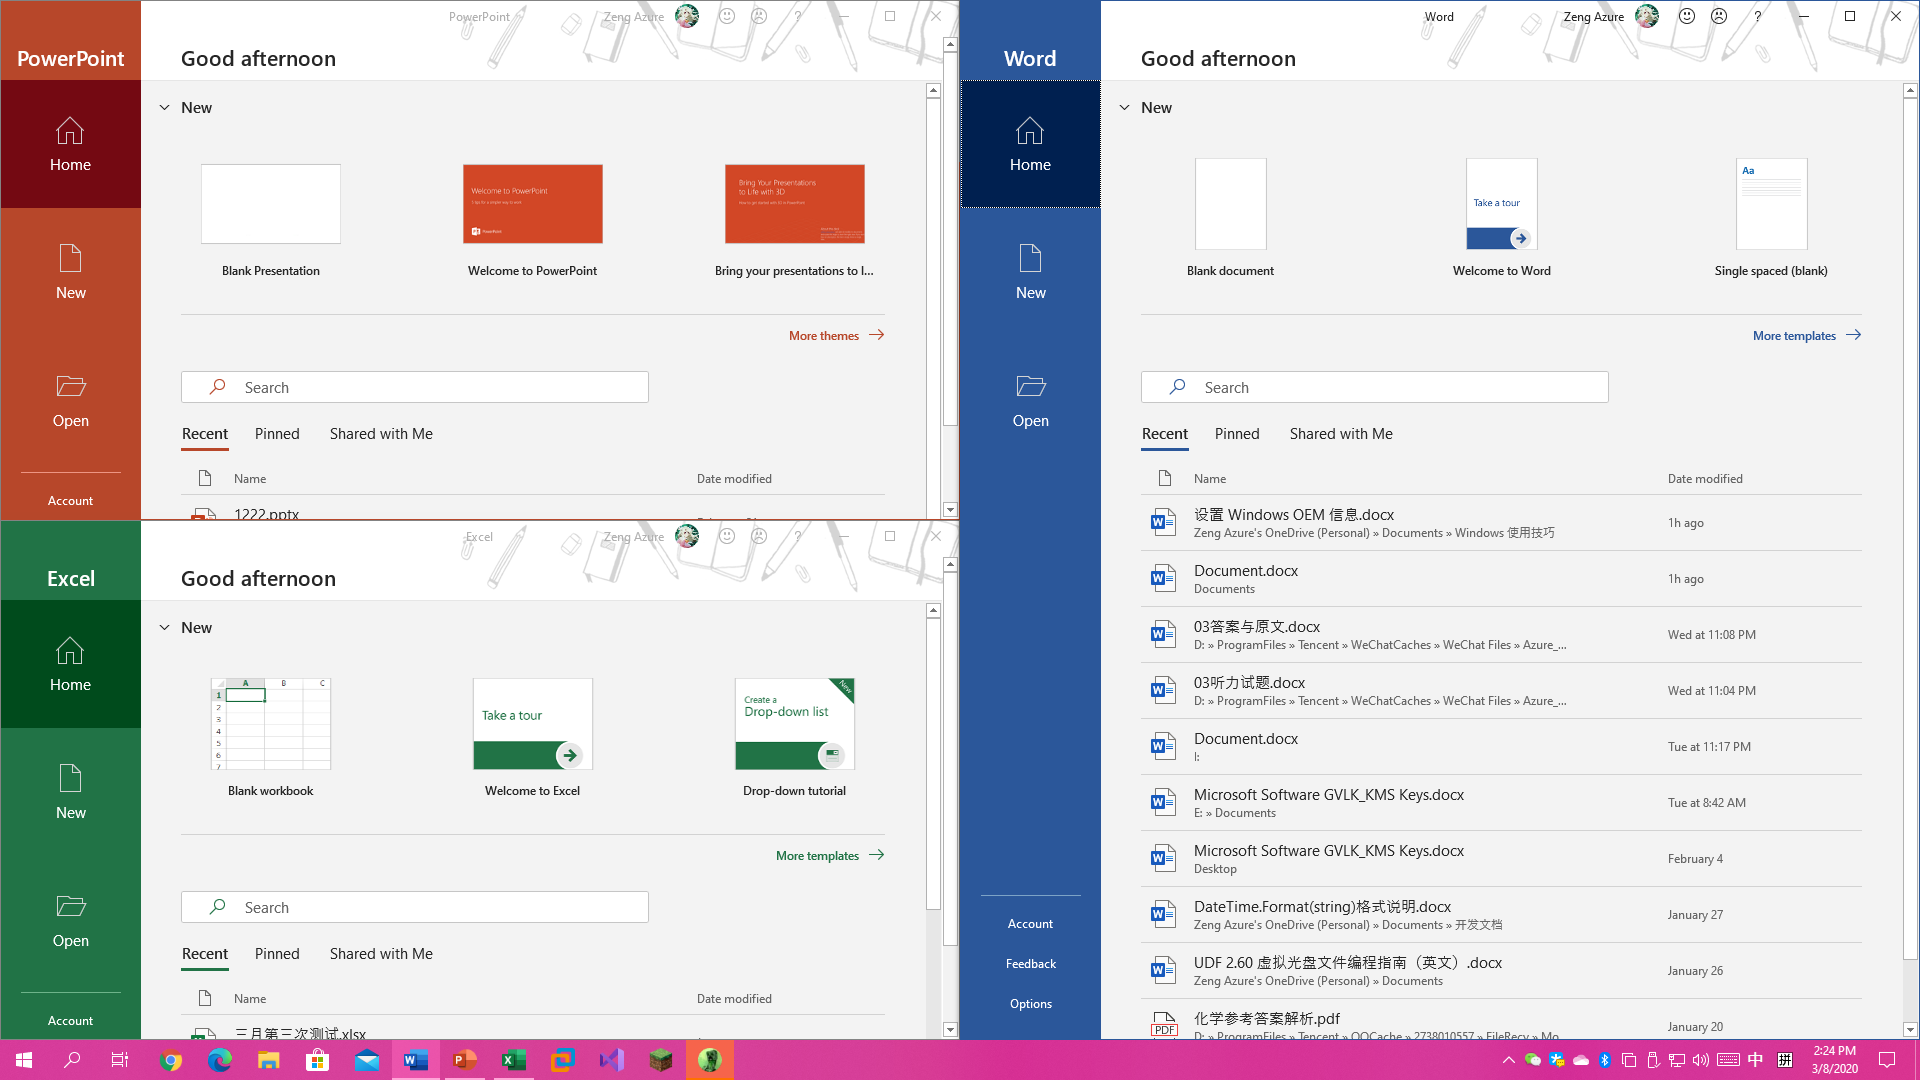Select Welcome to Excel tour thumbnail
1920x1080 pixels.
pyautogui.click(x=532, y=724)
